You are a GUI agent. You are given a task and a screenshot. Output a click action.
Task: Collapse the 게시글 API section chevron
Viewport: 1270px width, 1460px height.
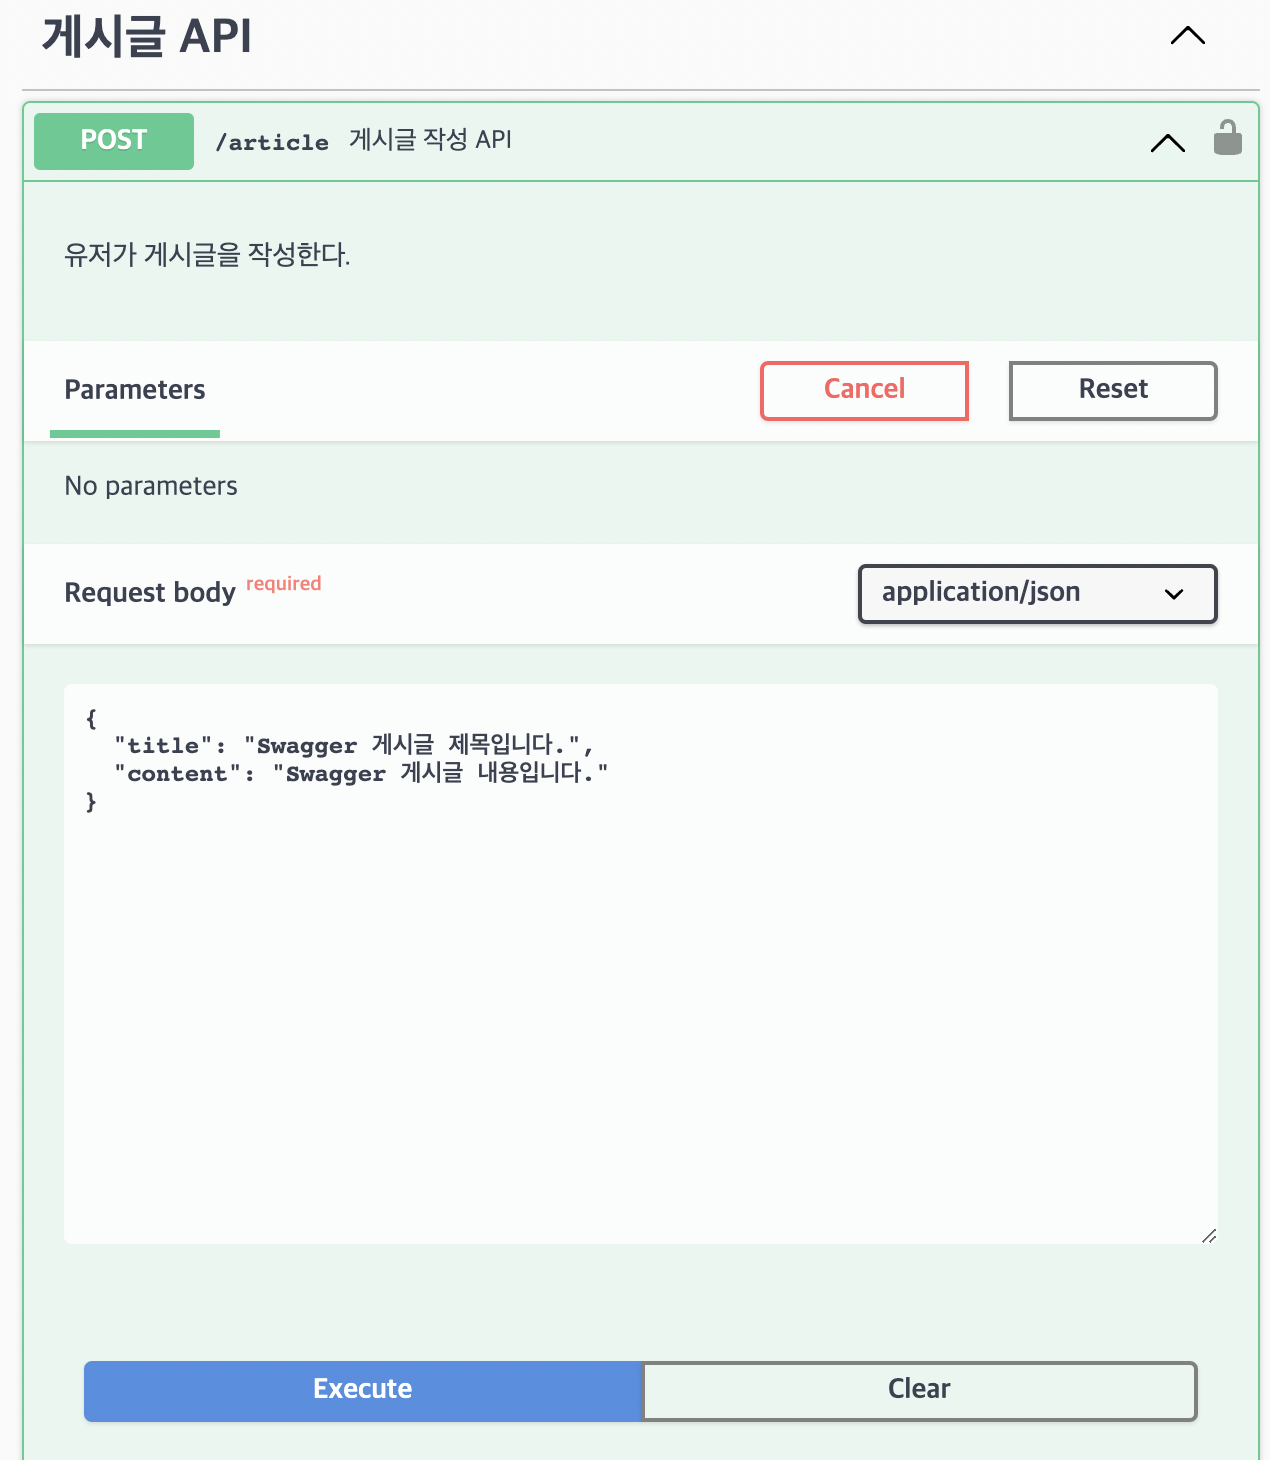pos(1188,36)
